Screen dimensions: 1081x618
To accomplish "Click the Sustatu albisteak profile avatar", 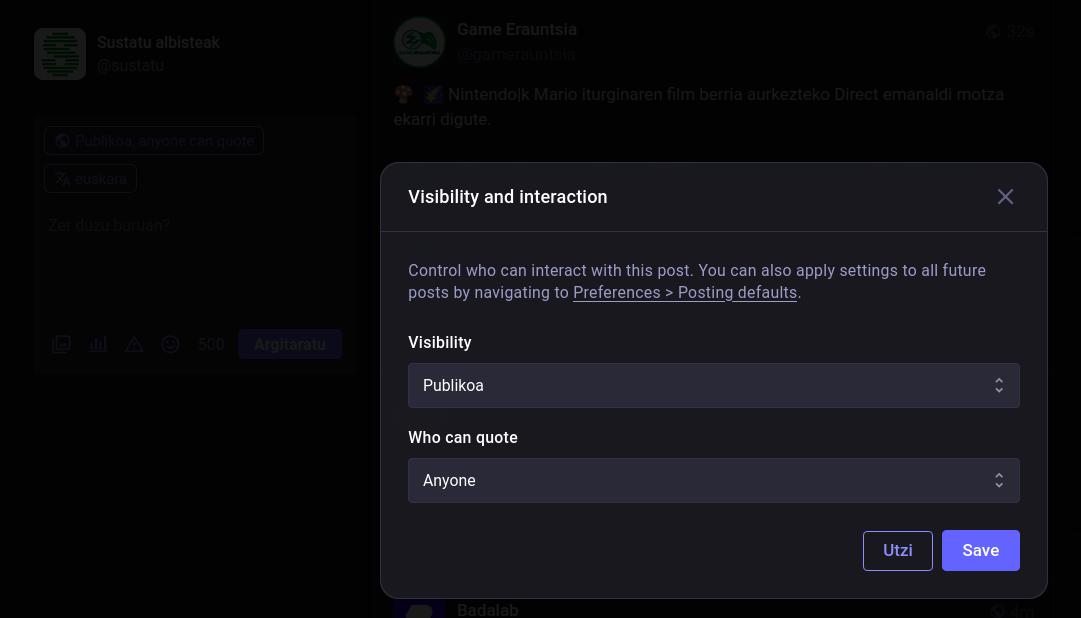I will pos(60,53).
